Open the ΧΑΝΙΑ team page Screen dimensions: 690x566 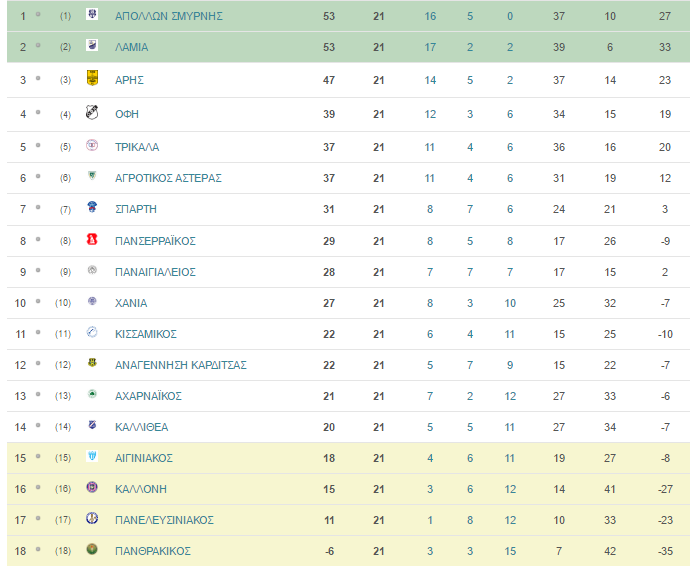click(x=131, y=303)
